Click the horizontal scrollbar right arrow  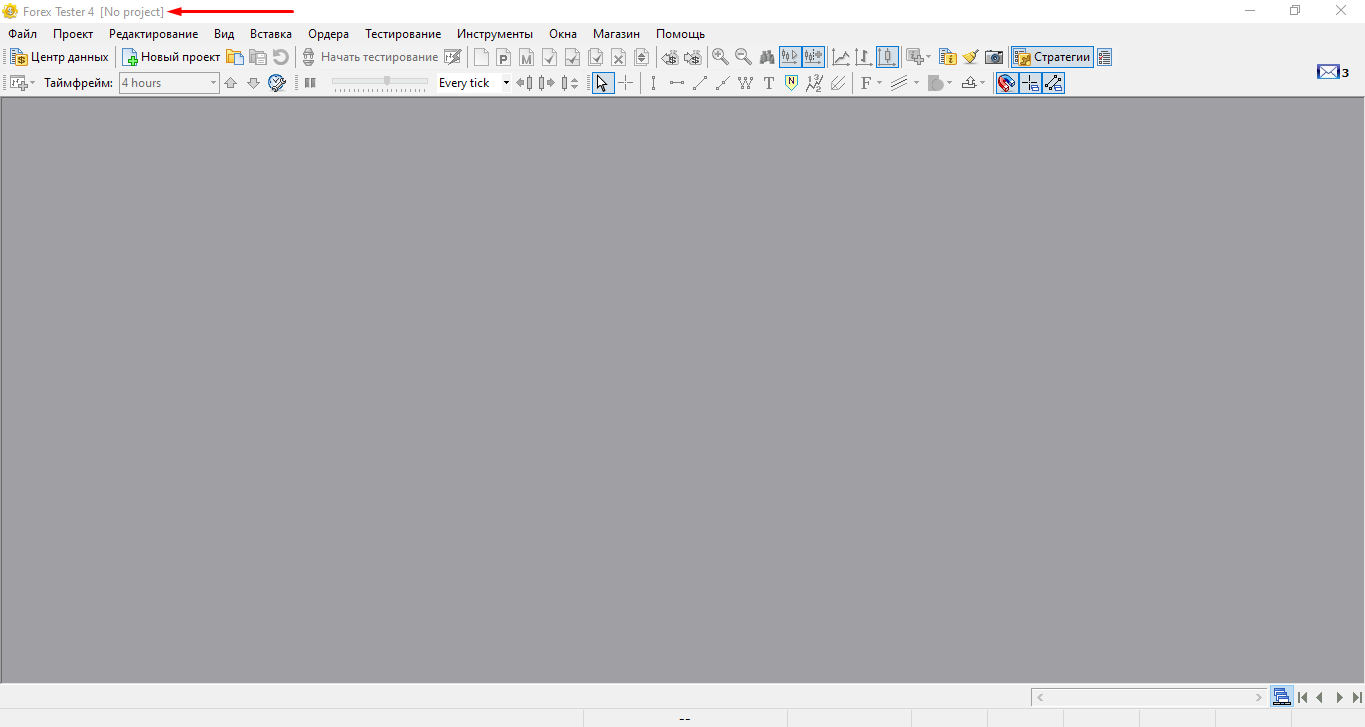tap(1259, 697)
